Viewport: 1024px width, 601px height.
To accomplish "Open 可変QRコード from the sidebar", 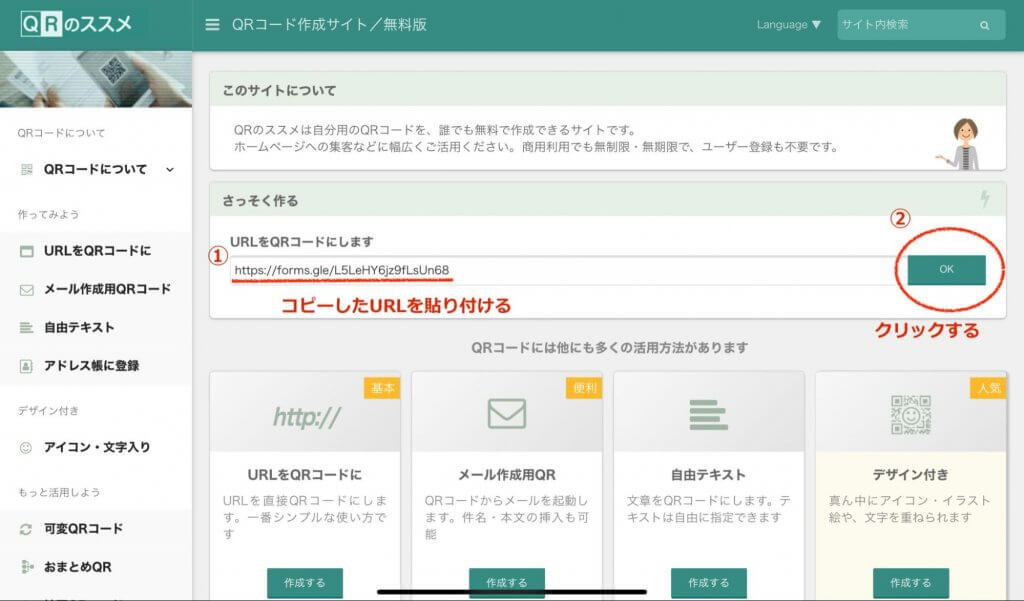I will [x=82, y=528].
